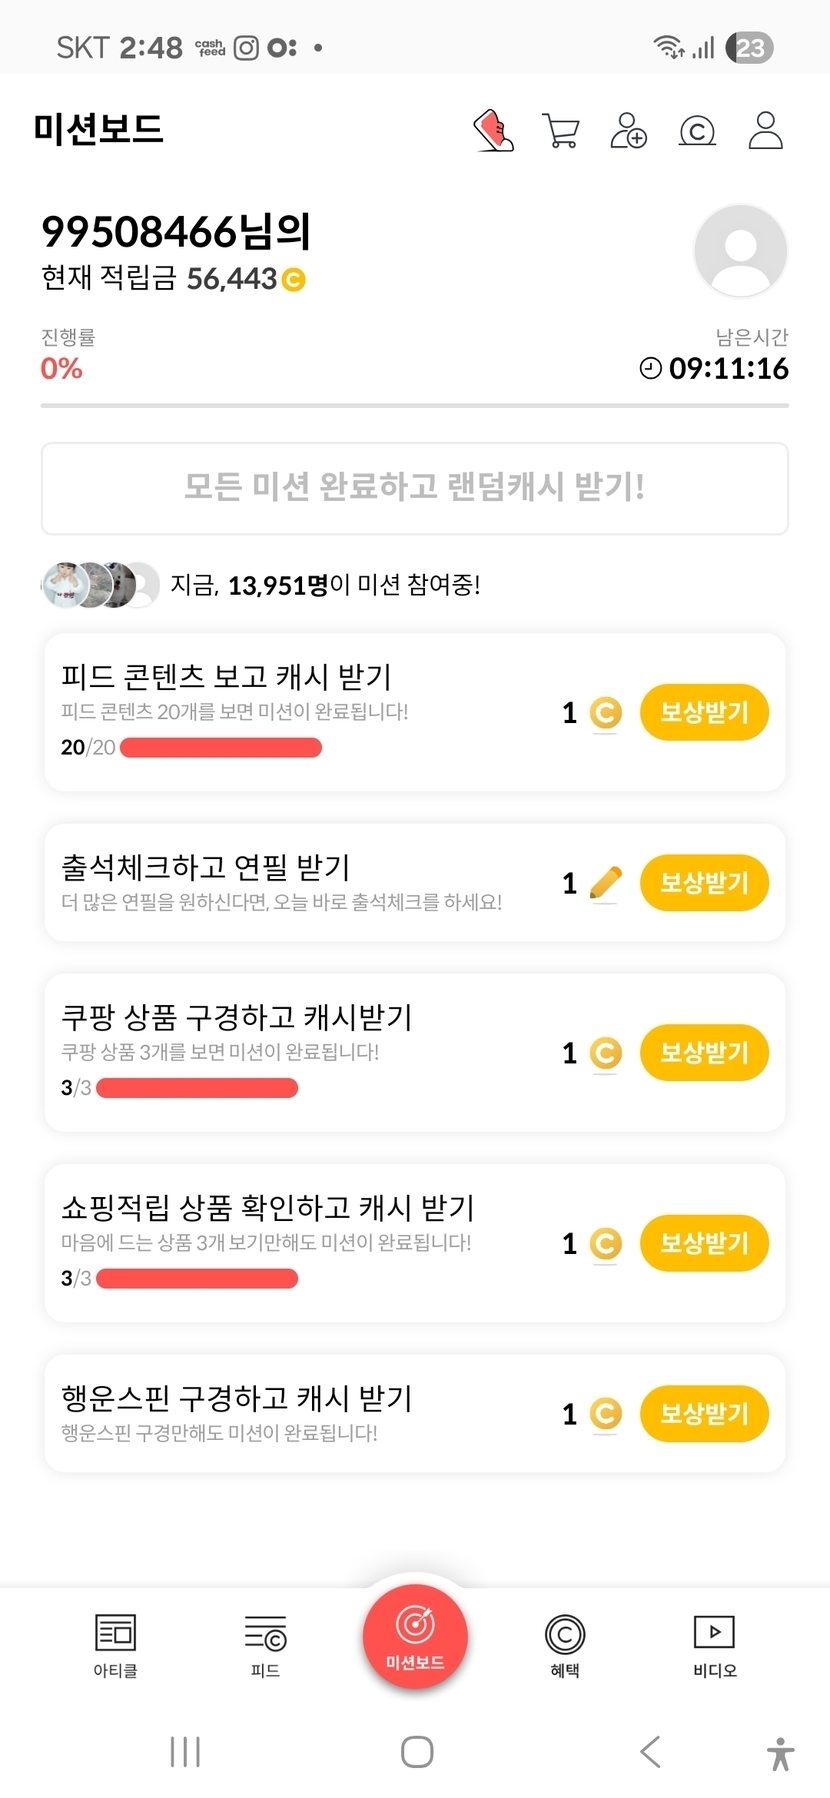Tap the red sneaker icon in header
830x1798 pixels.
(493, 130)
